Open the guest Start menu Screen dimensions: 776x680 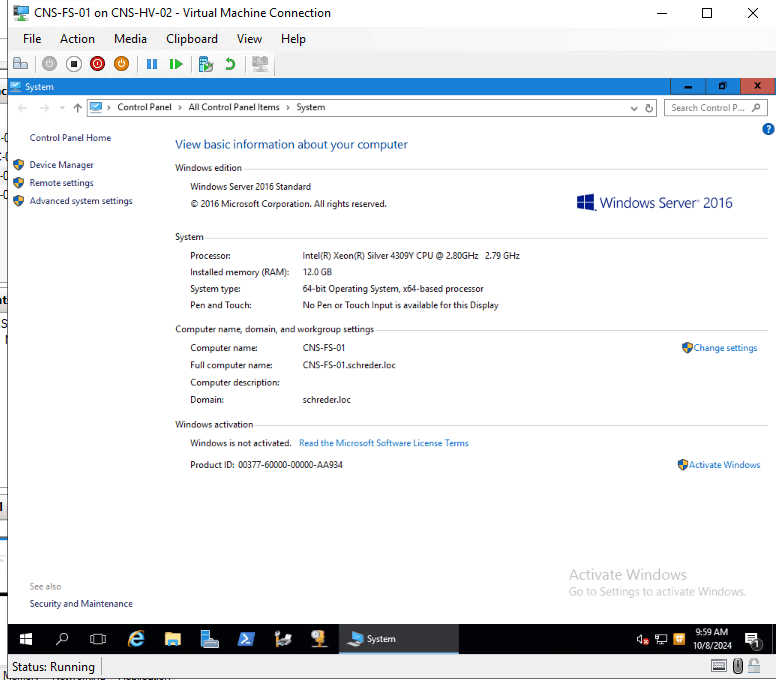(x=26, y=639)
